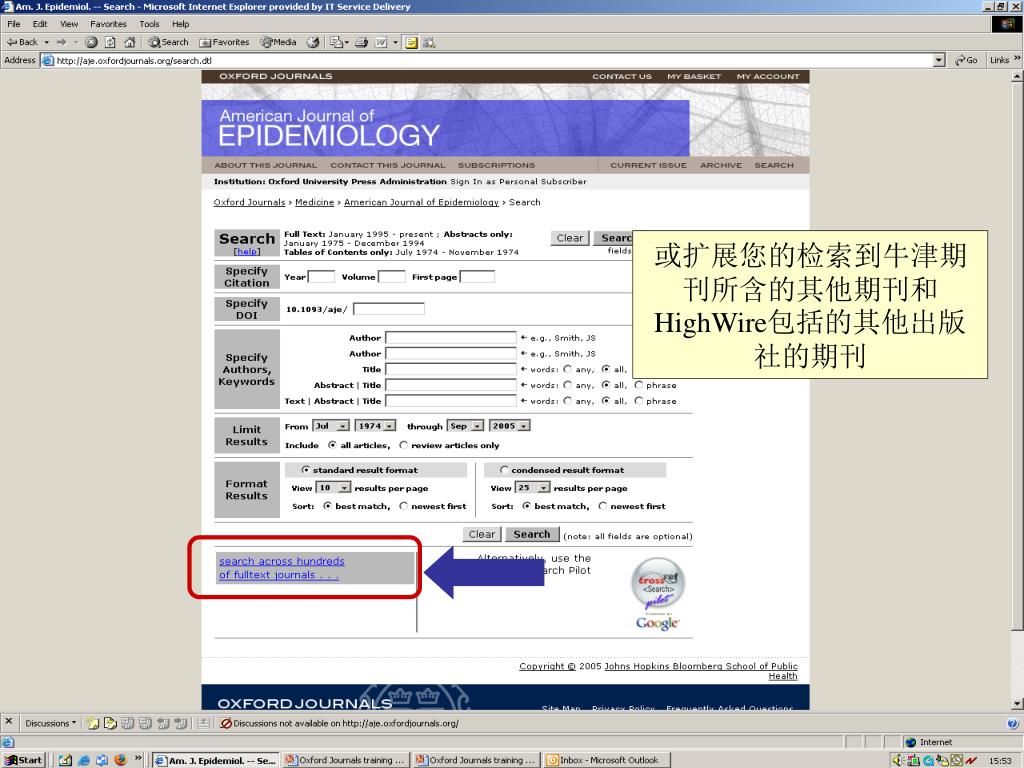This screenshot has height=768, width=1024.
Task: Open the Discussions dropdown menu
Action: coord(50,723)
